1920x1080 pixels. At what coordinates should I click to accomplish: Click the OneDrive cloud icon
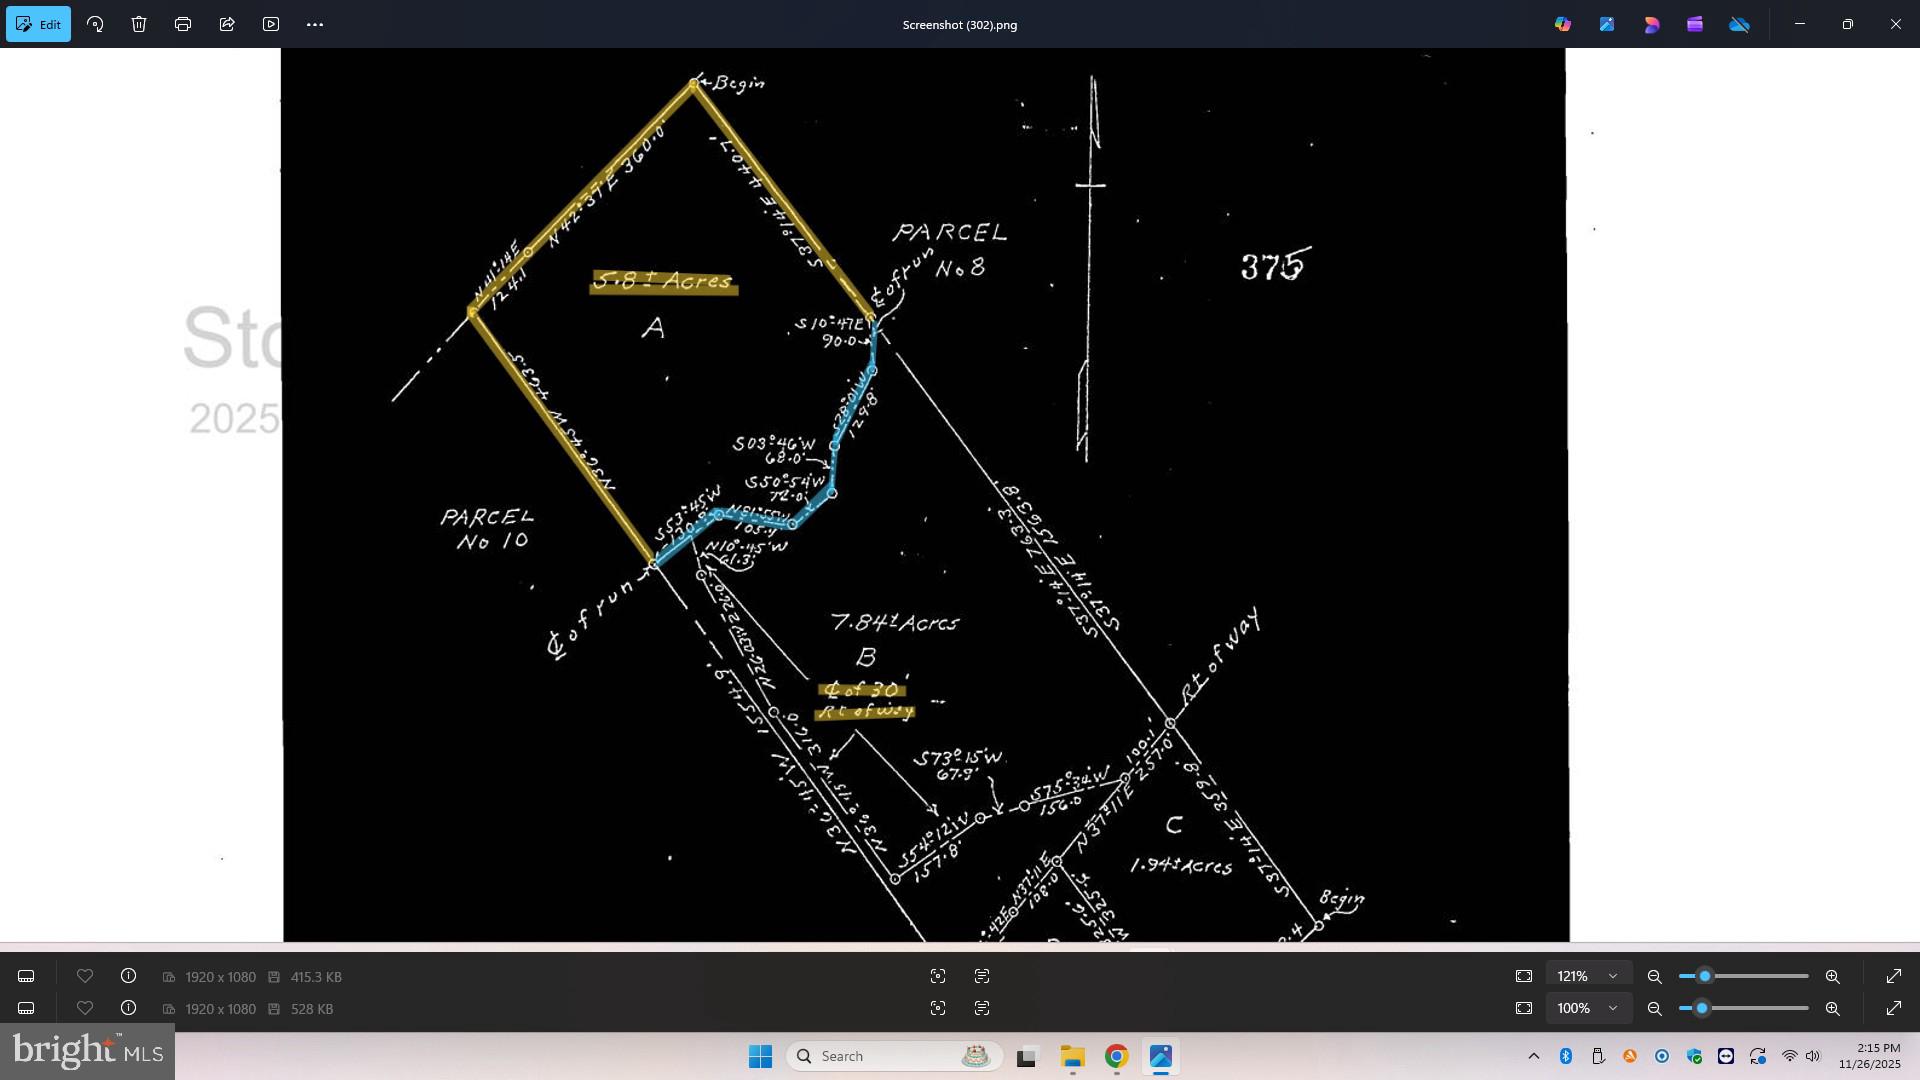1739,24
